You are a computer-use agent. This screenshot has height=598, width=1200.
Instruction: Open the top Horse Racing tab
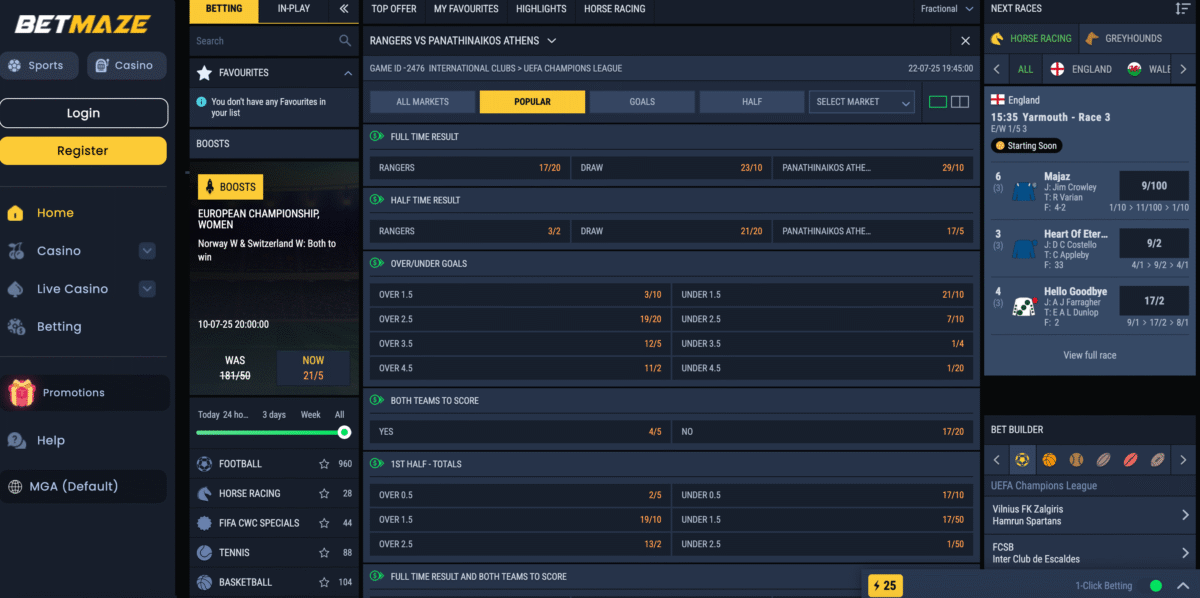tap(615, 9)
